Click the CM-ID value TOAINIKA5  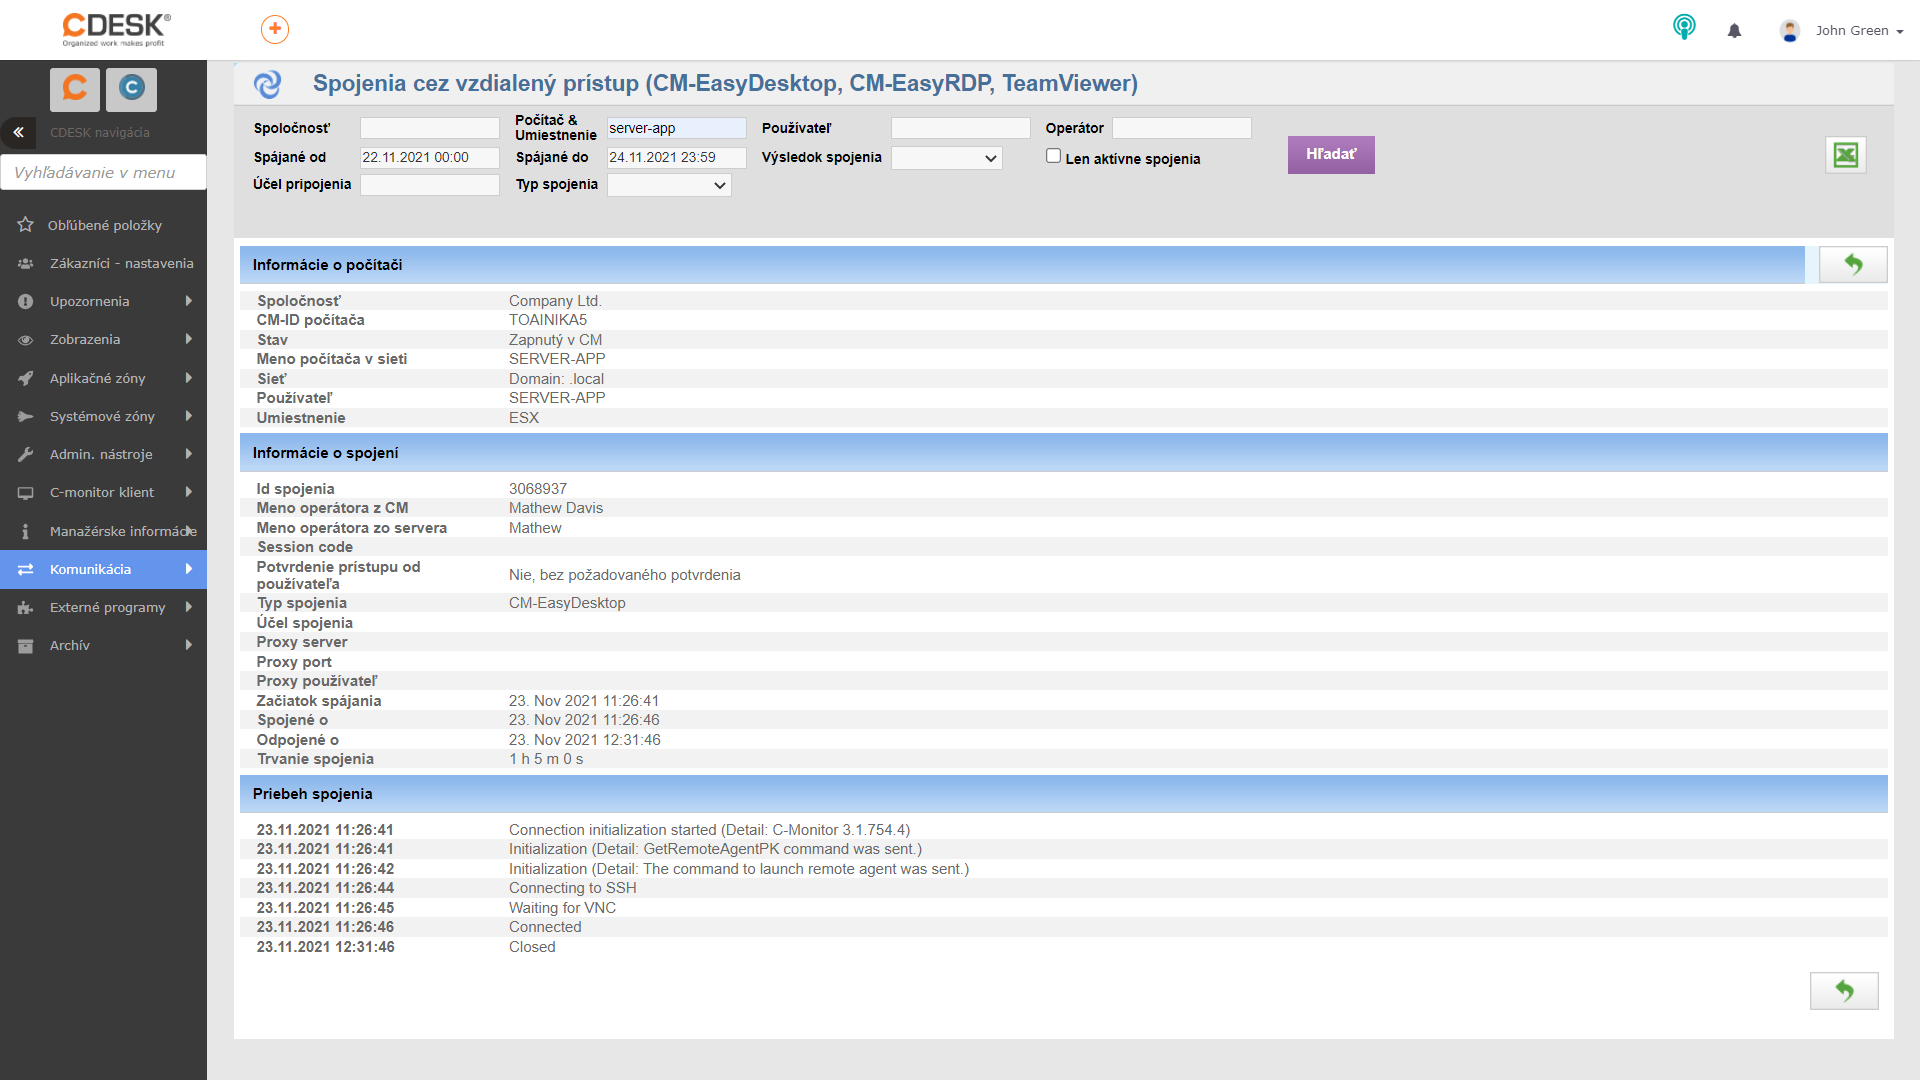point(548,320)
